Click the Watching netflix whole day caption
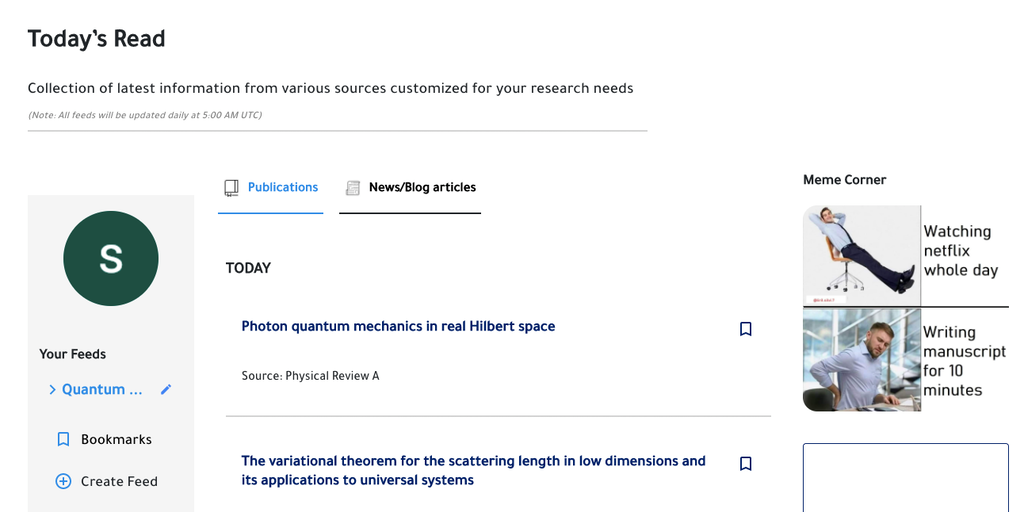1024x512 pixels. point(960,251)
